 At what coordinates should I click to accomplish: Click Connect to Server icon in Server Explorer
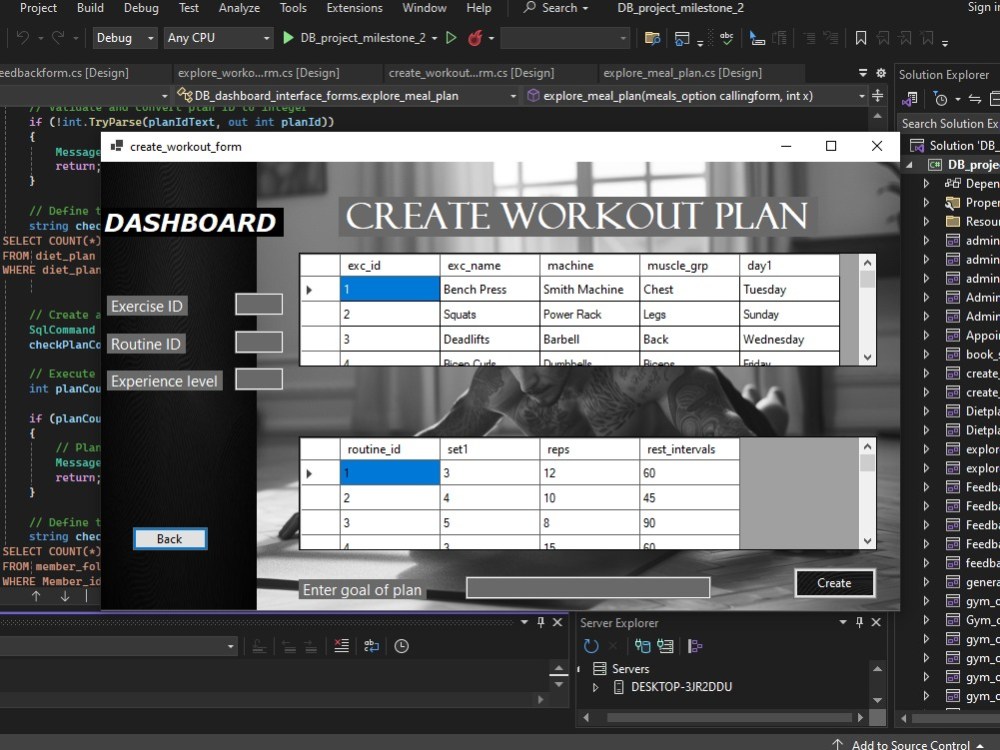665,646
